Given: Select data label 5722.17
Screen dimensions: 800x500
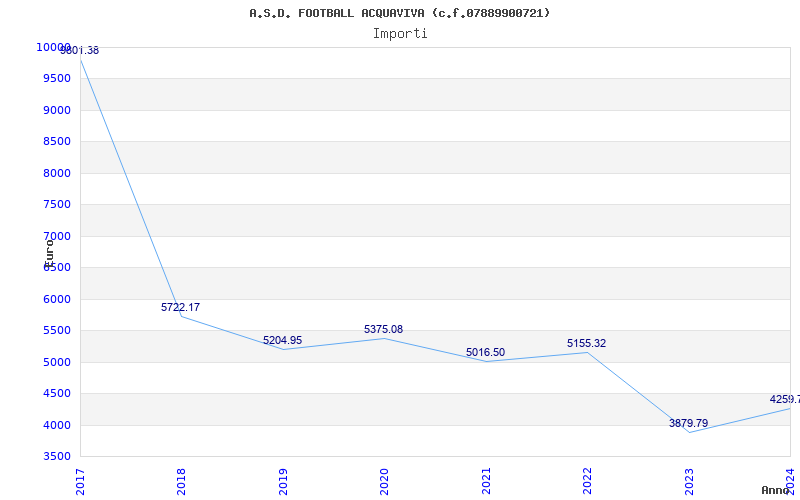Looking at the screenshot, I should coord(181,308).
